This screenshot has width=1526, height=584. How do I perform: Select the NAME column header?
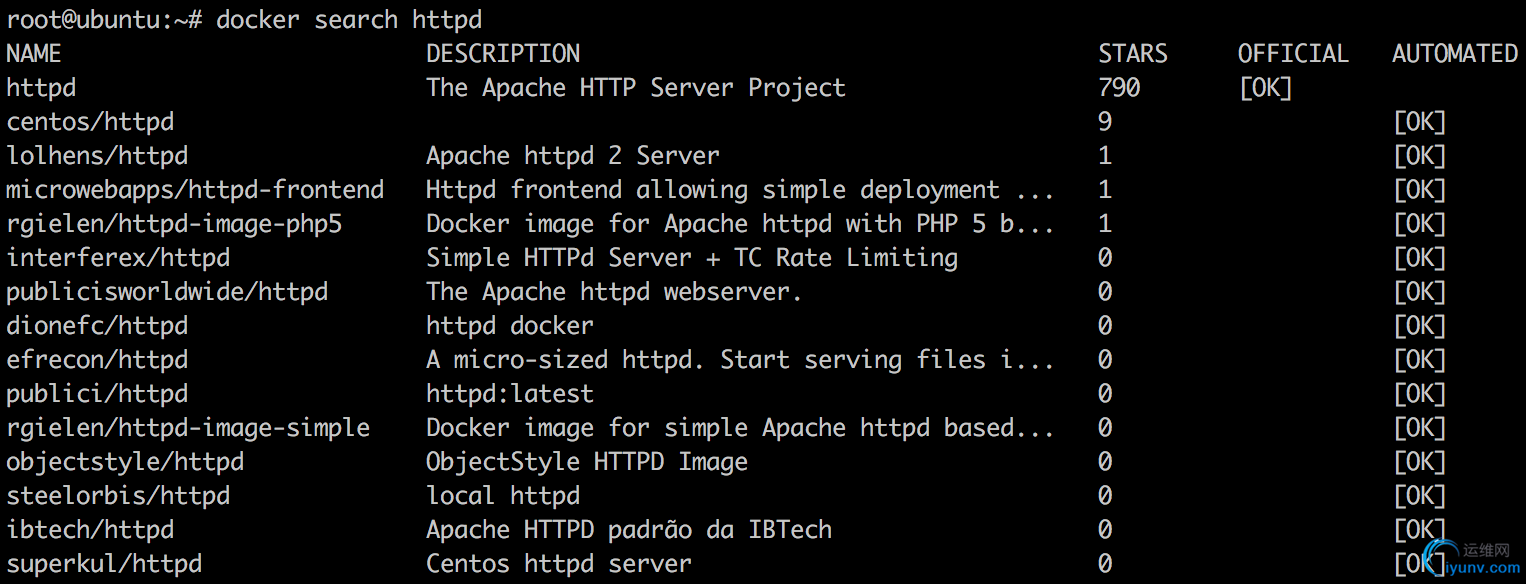[x=34, y=54]
